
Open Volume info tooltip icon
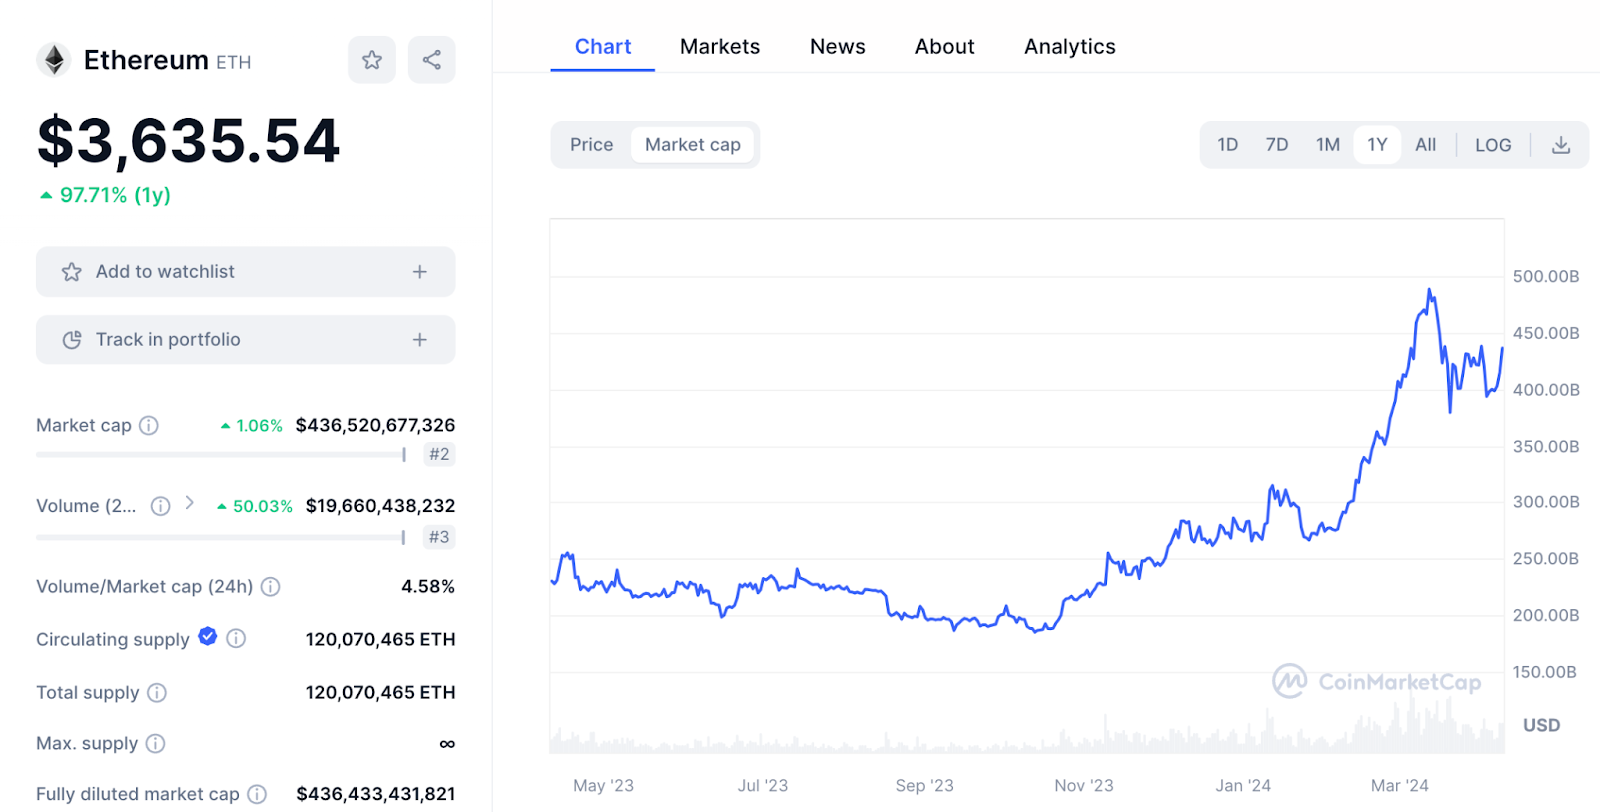tap(160, 506)
